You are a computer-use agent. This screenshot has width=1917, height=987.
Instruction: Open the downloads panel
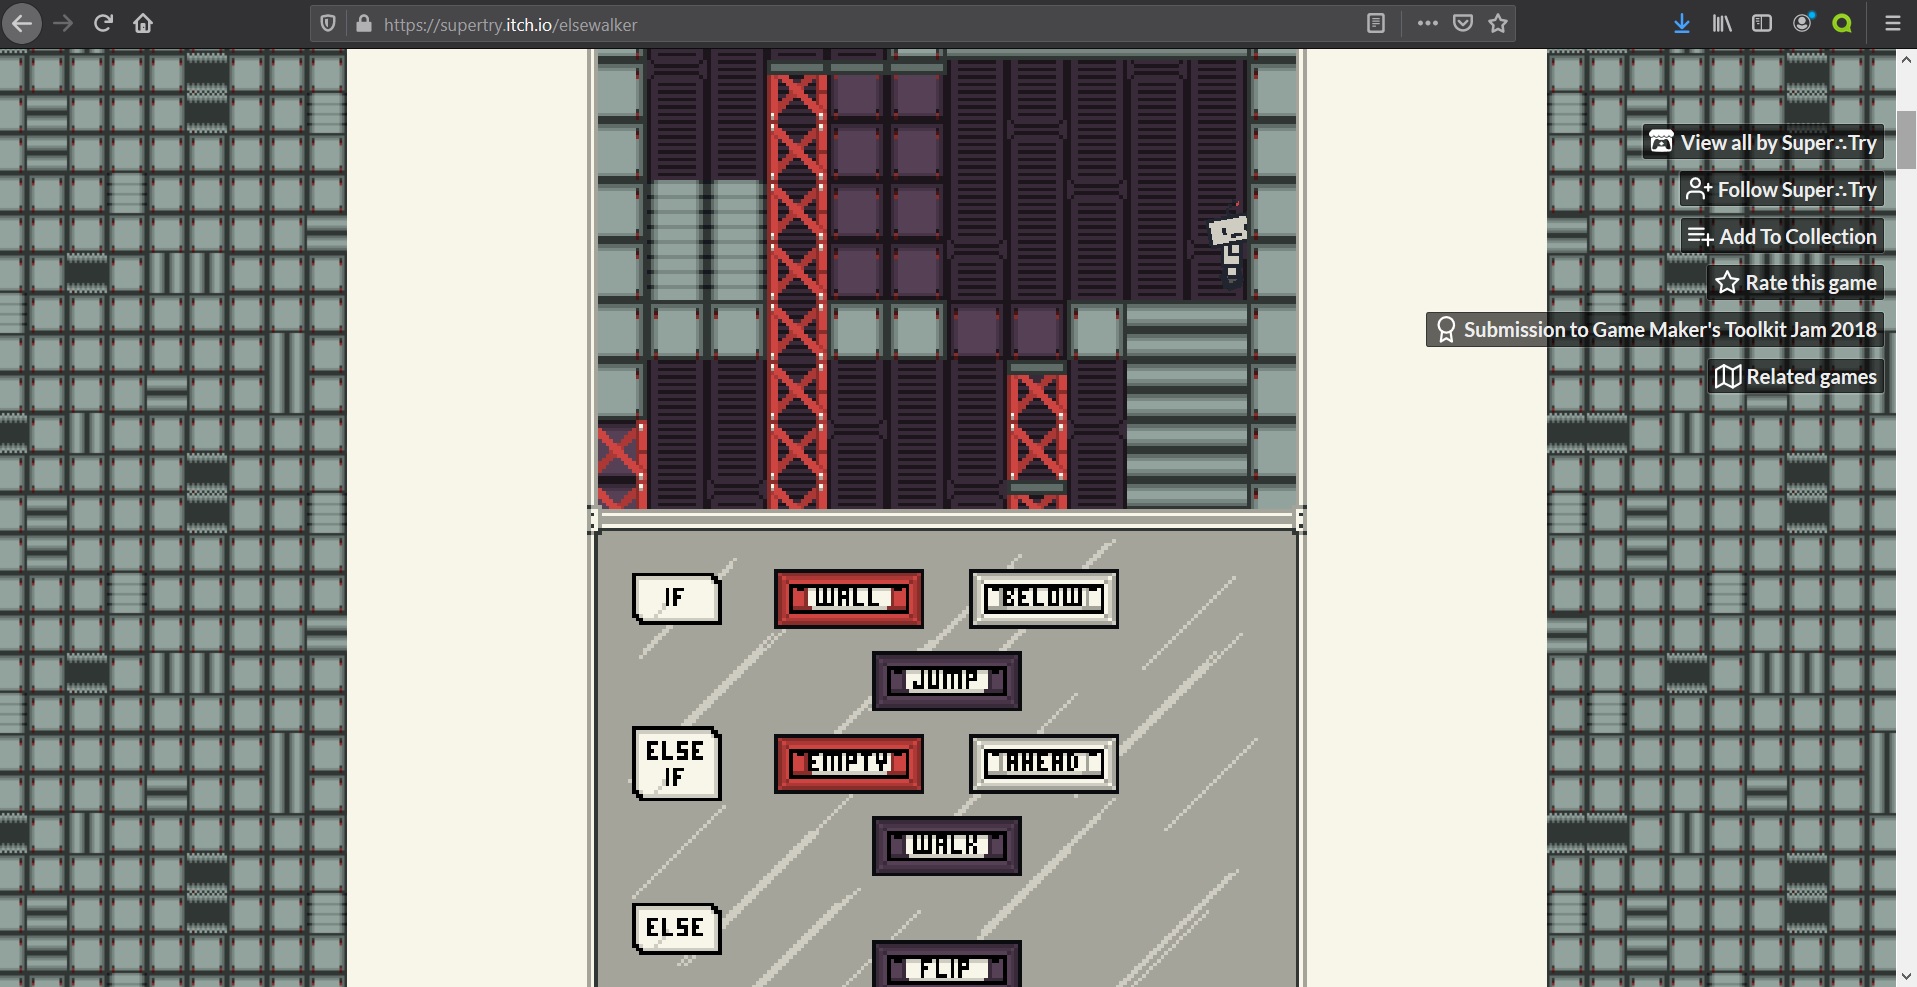point(1682,23)
